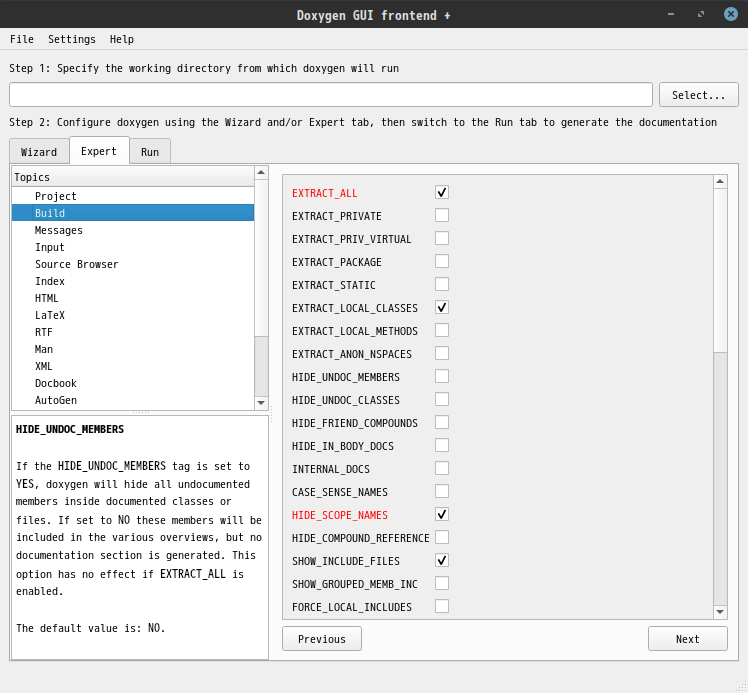Enable EXTRACT_PACKAGE checkbox
748x693 pixels.
coord(442,261)
